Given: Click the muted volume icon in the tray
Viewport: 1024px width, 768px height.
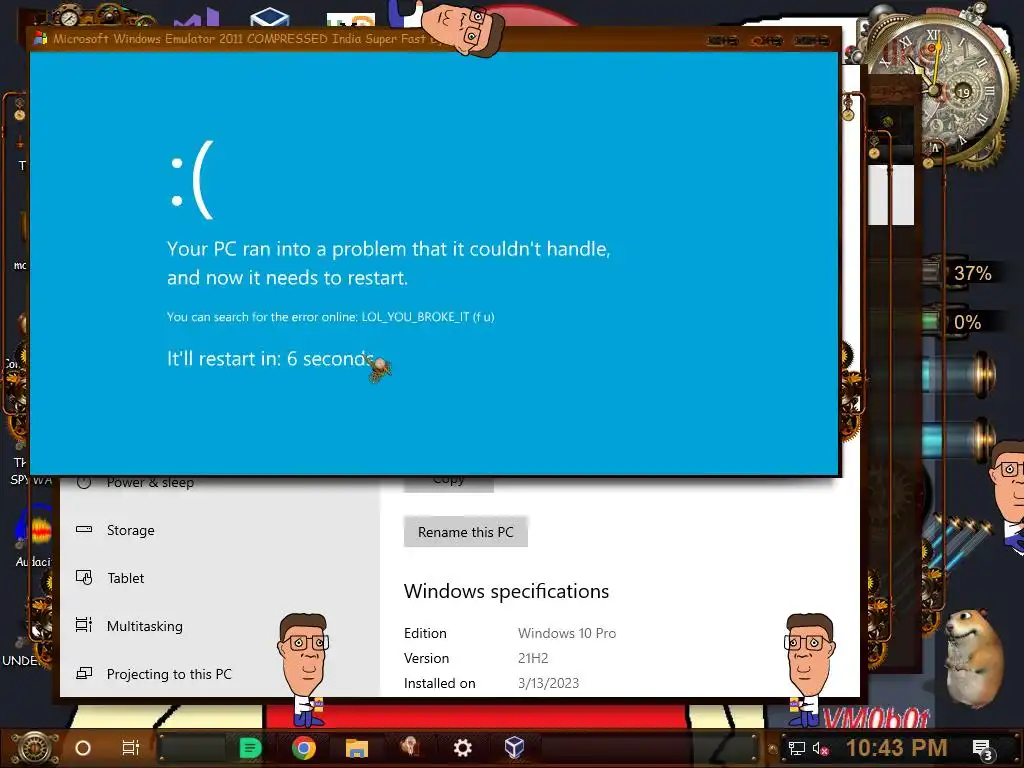Looking at the screenshot, I should click(821, 748).
